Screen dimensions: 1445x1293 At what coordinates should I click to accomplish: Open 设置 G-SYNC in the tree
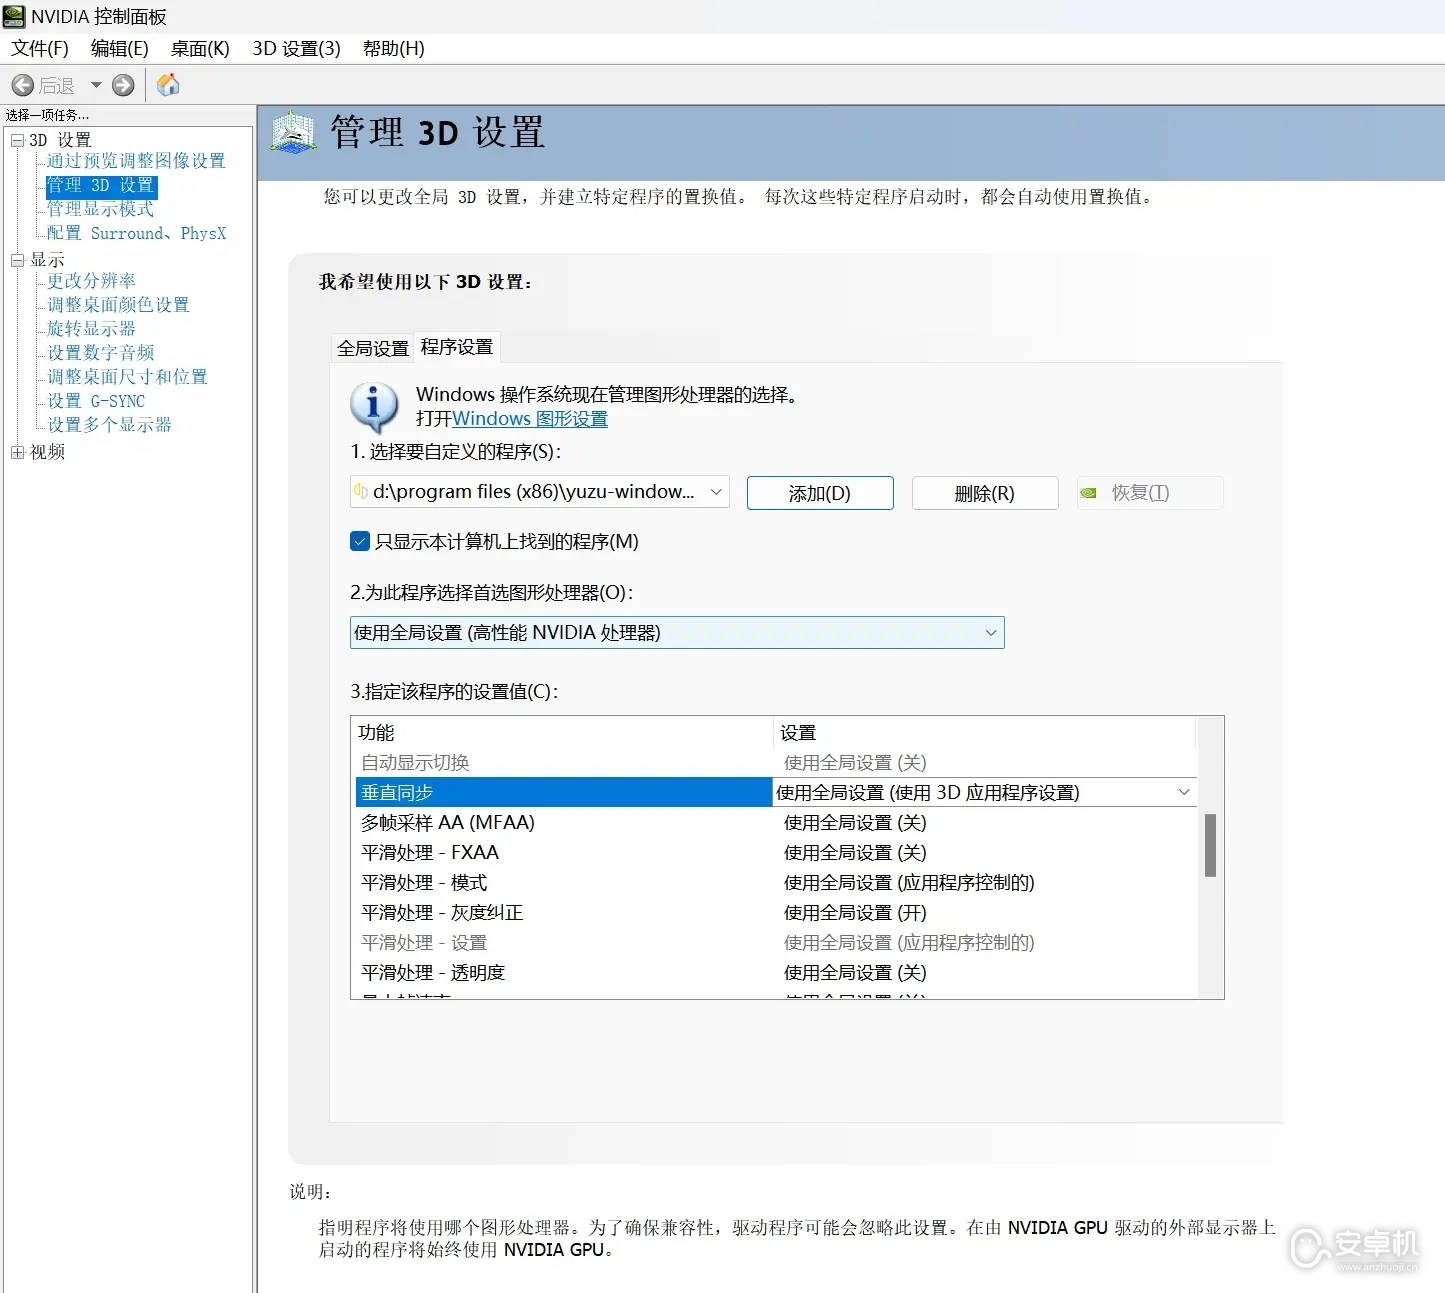pyautogui.click(x=96, y=401)
